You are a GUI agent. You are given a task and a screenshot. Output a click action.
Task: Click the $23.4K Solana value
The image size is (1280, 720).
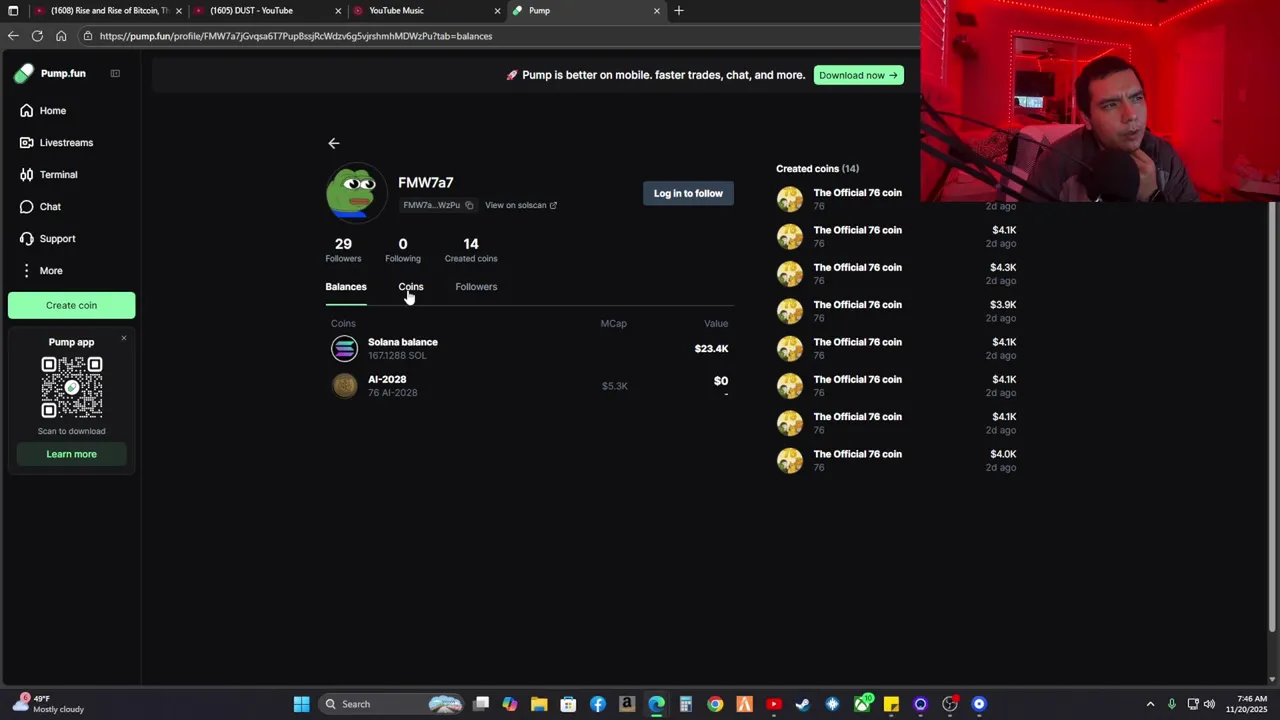point(711,349)
